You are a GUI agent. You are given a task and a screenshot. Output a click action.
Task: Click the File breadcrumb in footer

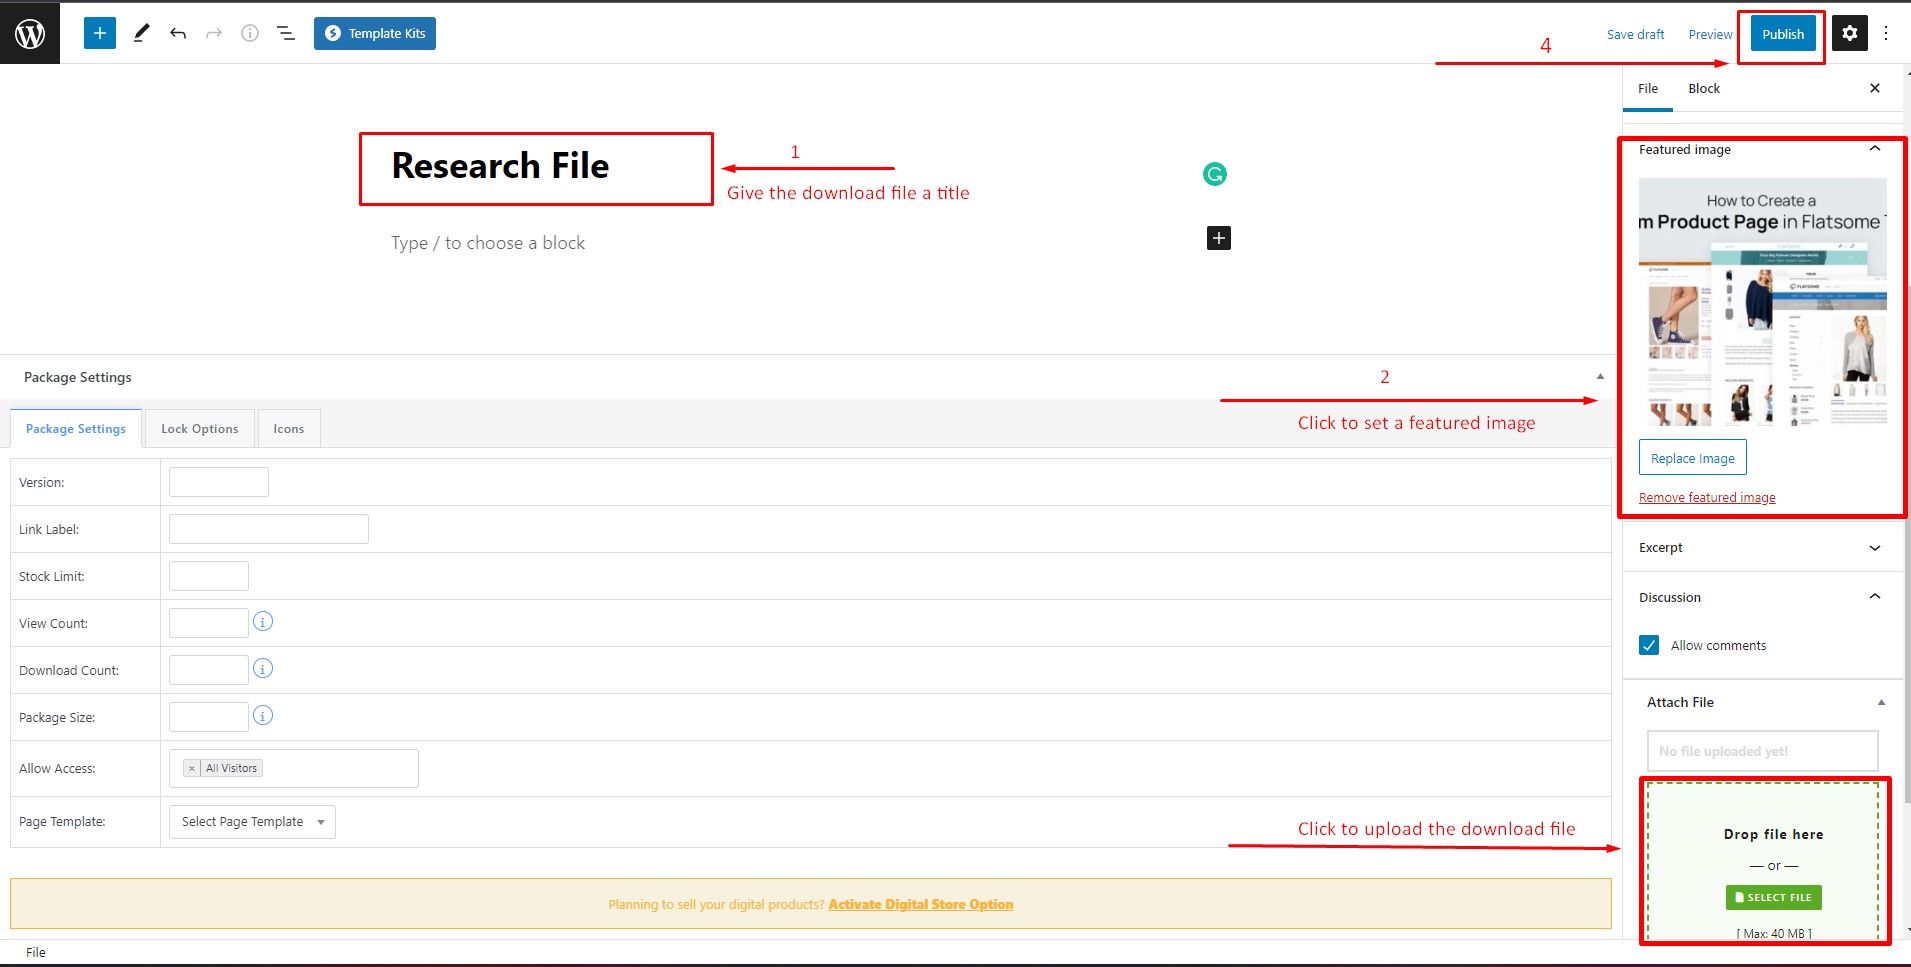click(x=36, y=952)
